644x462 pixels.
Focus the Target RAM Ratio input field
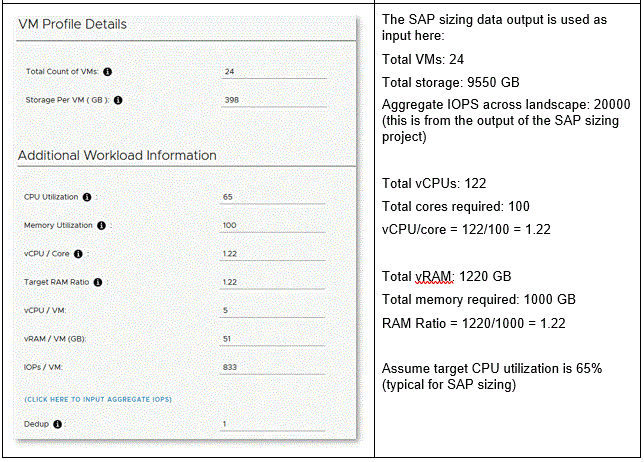point(273,282)
